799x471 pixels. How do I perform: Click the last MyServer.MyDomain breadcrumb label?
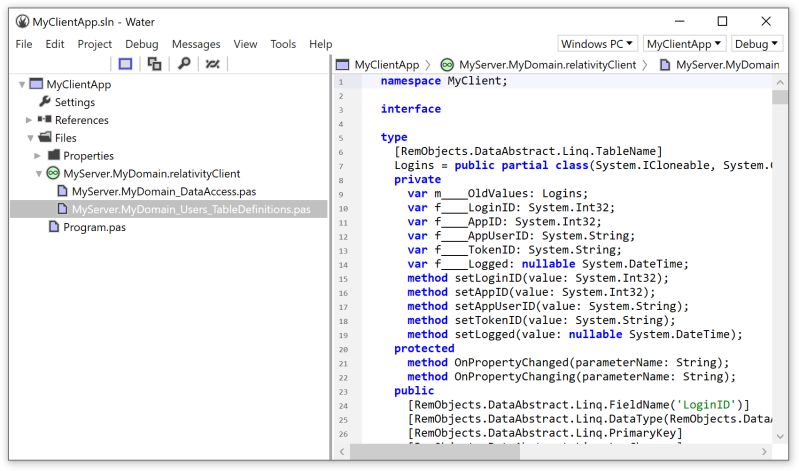pos(728,65)
